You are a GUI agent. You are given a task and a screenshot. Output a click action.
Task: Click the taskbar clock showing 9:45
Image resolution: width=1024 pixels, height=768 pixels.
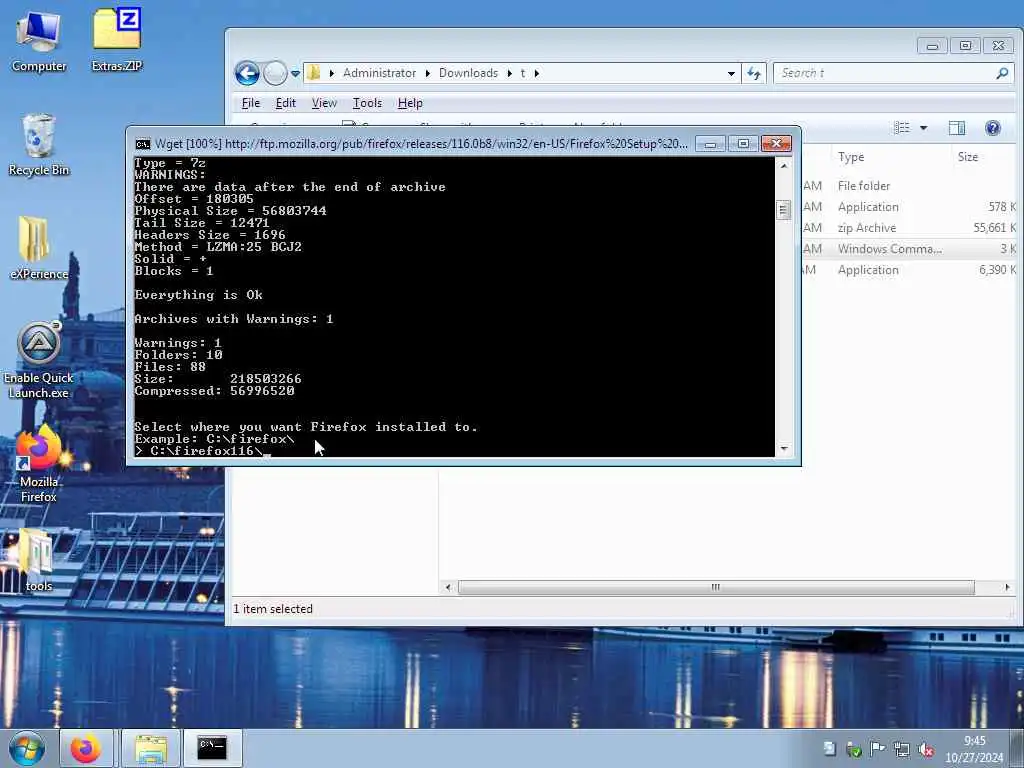(974, 749)
